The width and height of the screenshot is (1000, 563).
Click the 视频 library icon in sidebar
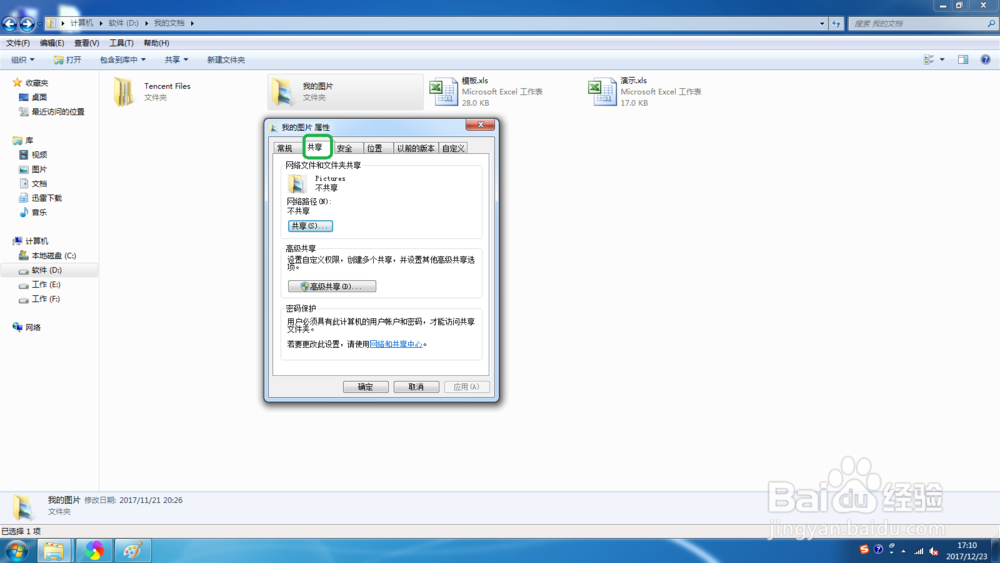pos(24,155)
